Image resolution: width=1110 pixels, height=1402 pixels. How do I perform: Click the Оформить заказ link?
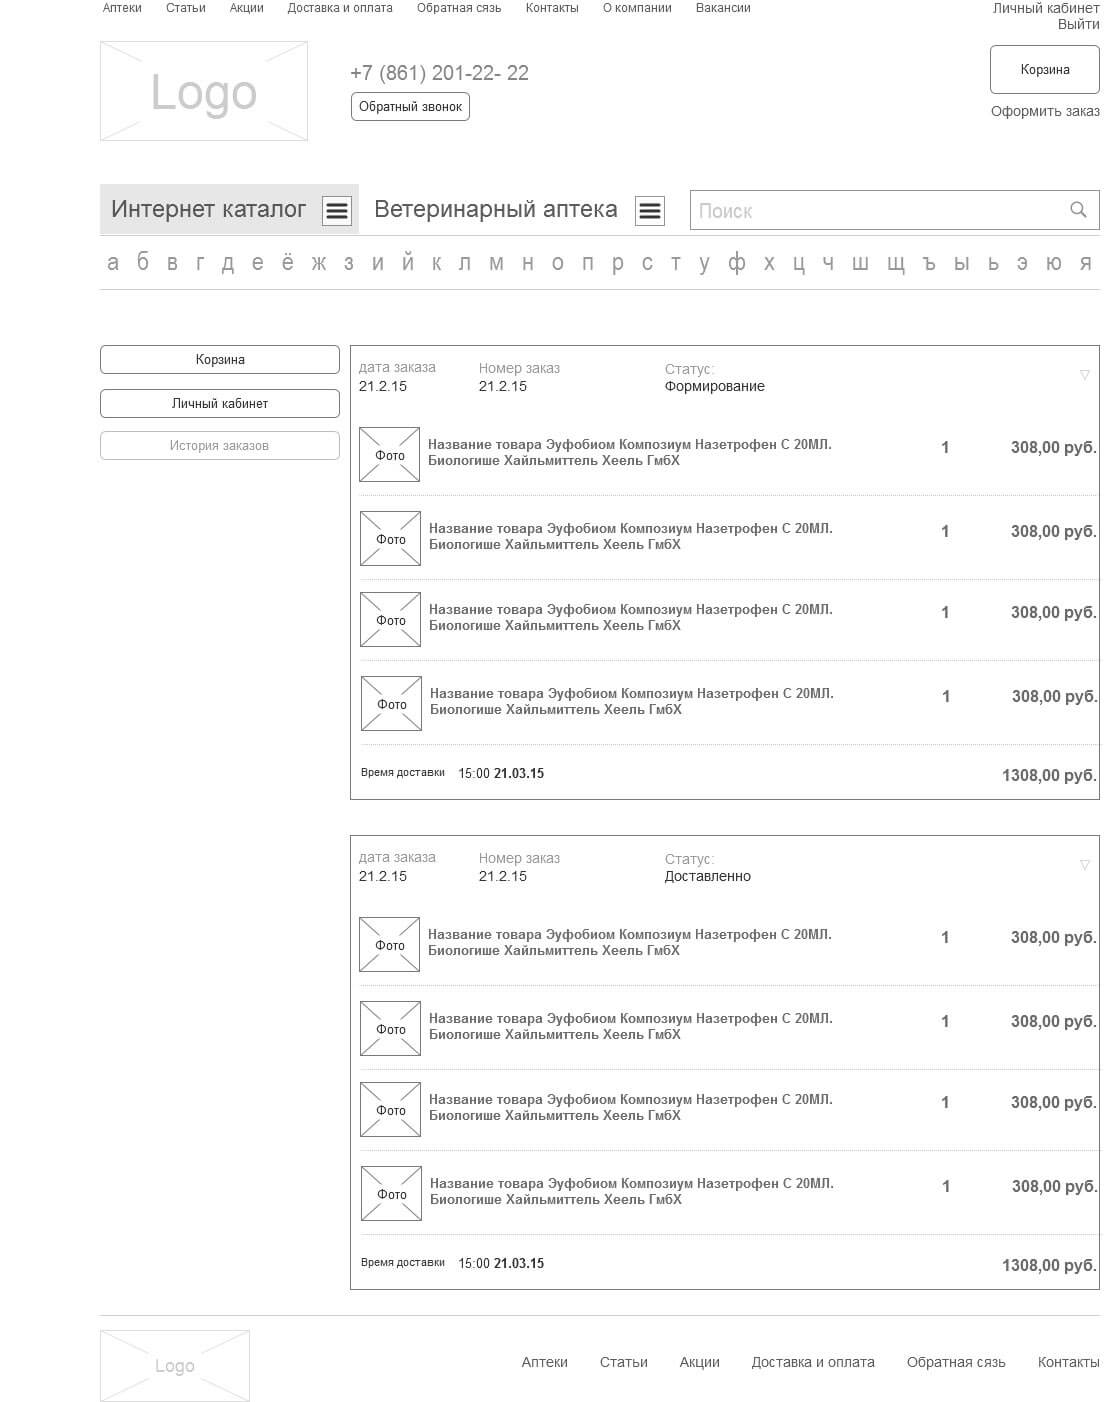pos(1045,111)
